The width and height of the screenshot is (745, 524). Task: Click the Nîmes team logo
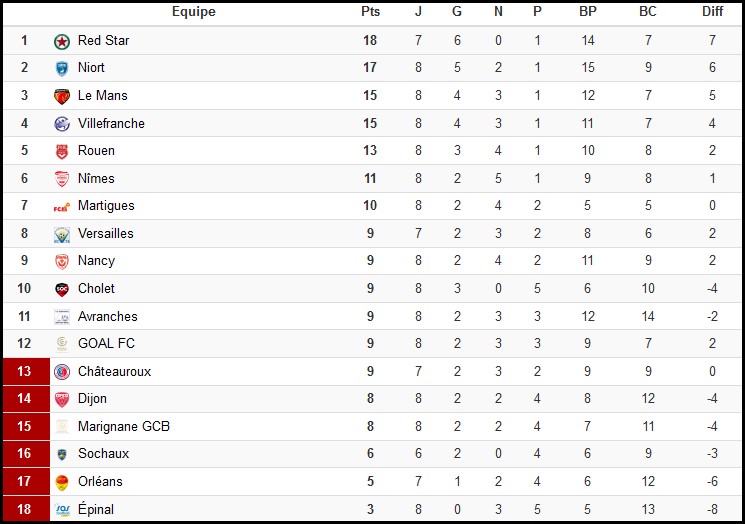[x=62, y=179]
